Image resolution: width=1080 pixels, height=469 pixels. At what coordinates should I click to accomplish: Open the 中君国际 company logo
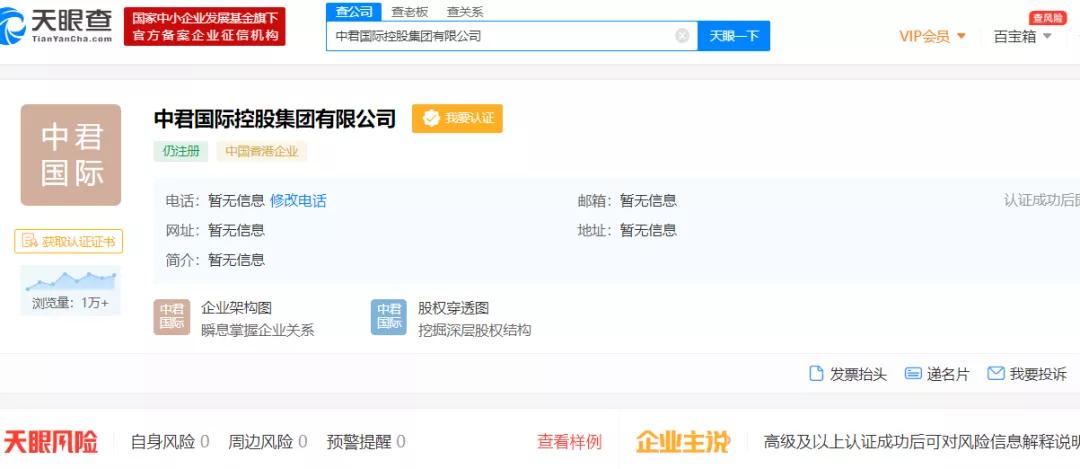(x=71, y=155)
